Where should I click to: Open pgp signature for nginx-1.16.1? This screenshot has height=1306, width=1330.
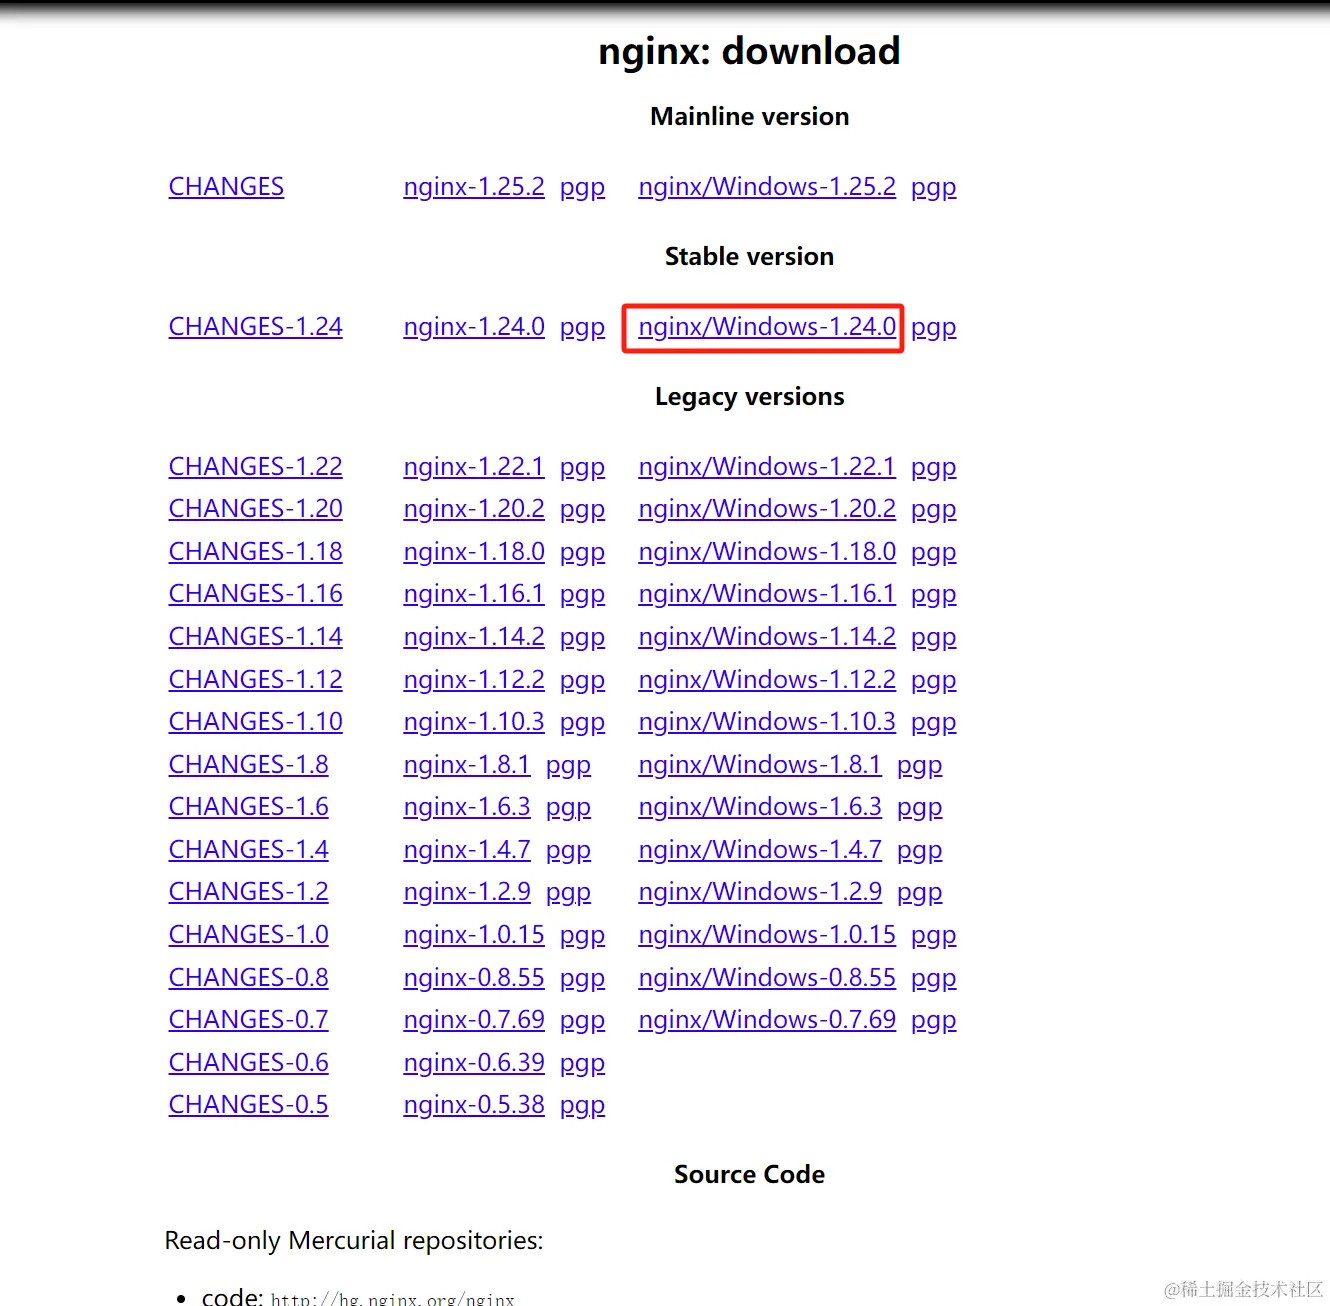point(582,595)
